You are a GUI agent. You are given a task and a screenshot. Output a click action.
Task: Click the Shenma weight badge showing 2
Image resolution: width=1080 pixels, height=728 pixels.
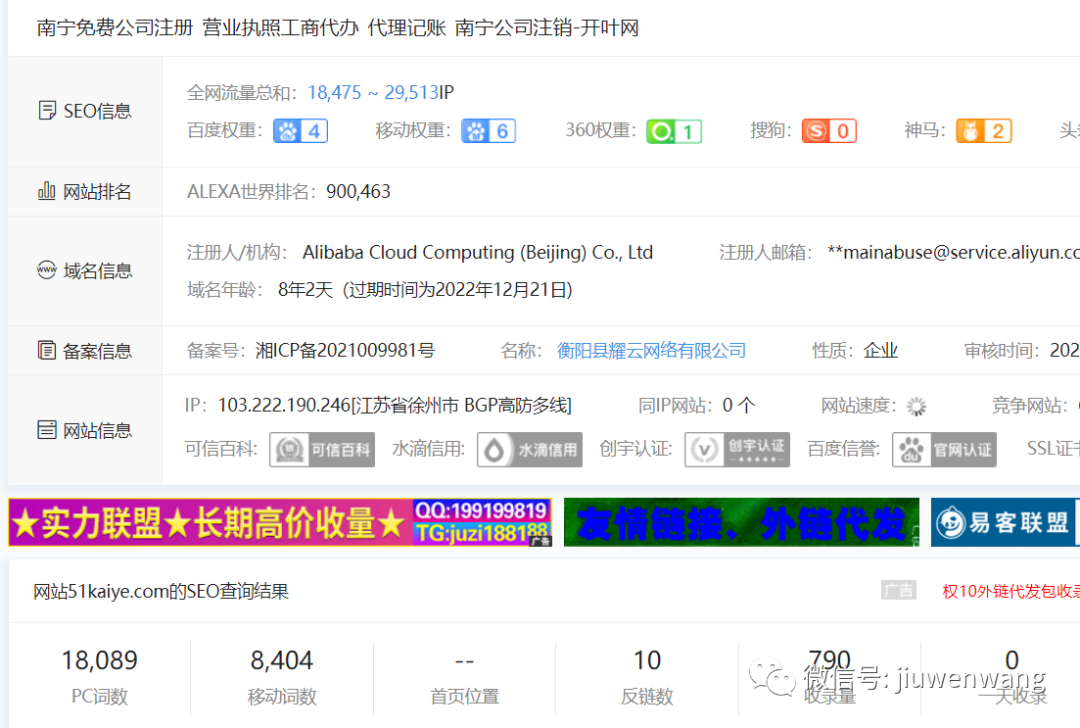click(984, 131)
